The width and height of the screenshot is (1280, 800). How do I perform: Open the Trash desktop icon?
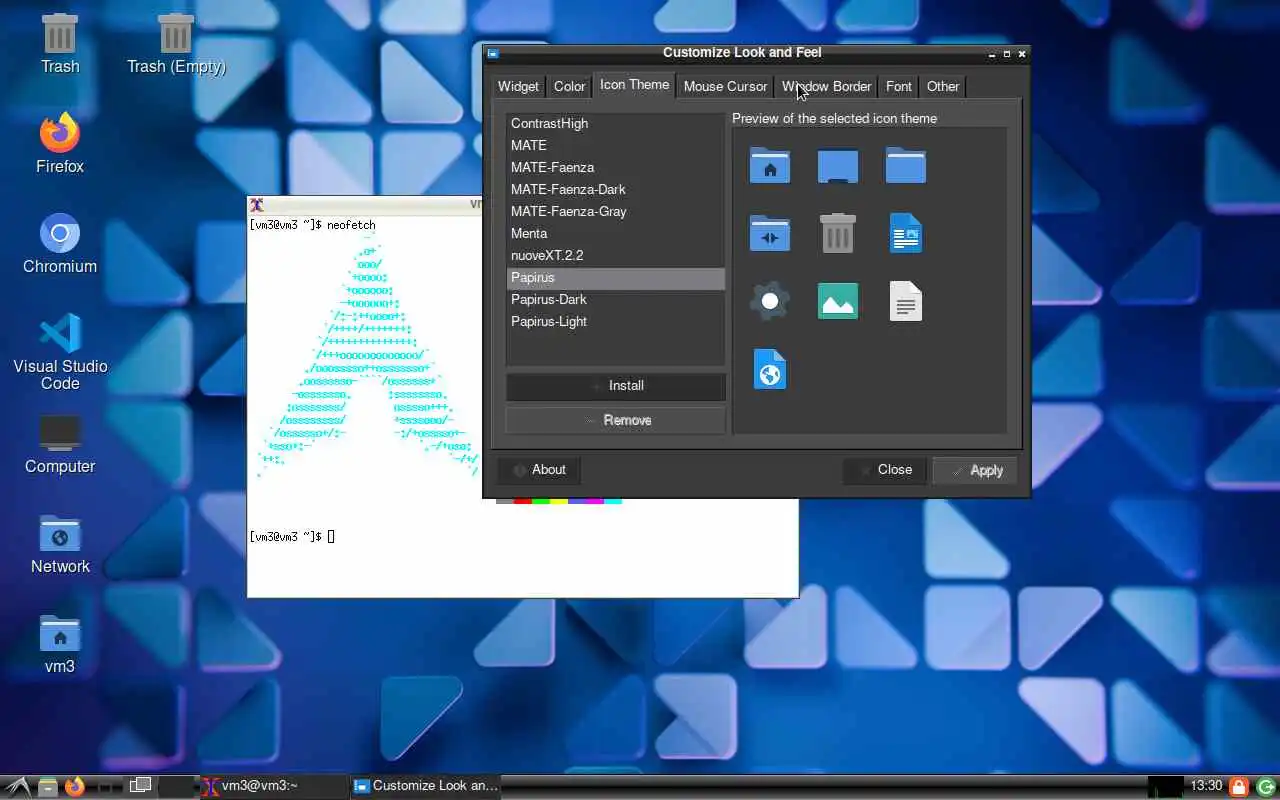point(60,43)
